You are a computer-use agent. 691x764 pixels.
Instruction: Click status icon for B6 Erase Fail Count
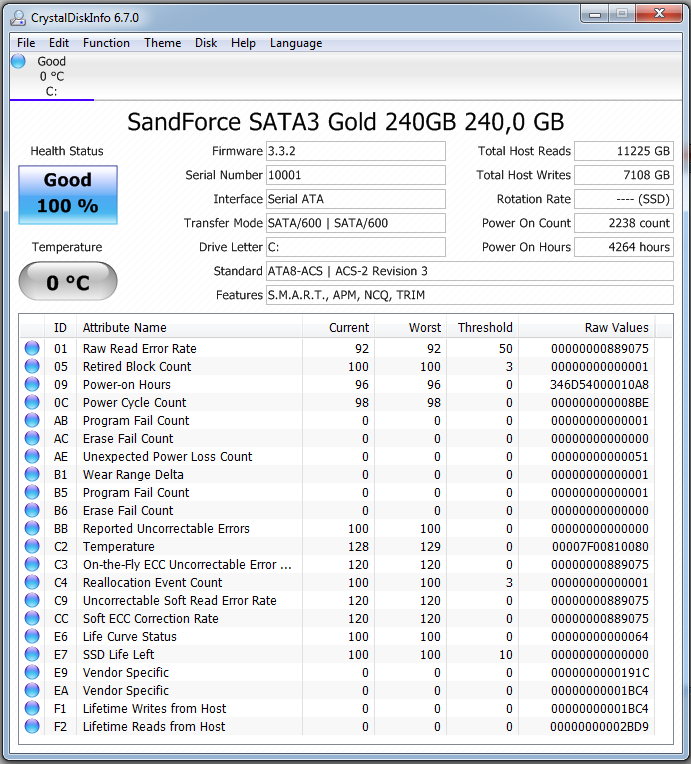pos(32,511)
